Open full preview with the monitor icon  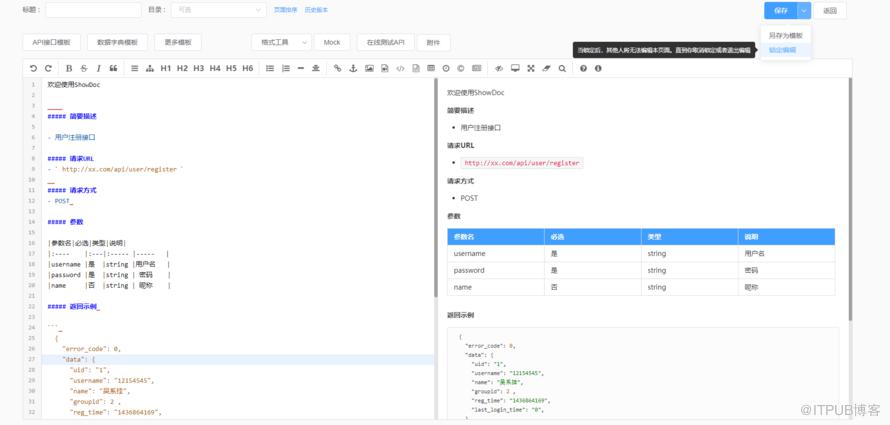pos(515,68)
